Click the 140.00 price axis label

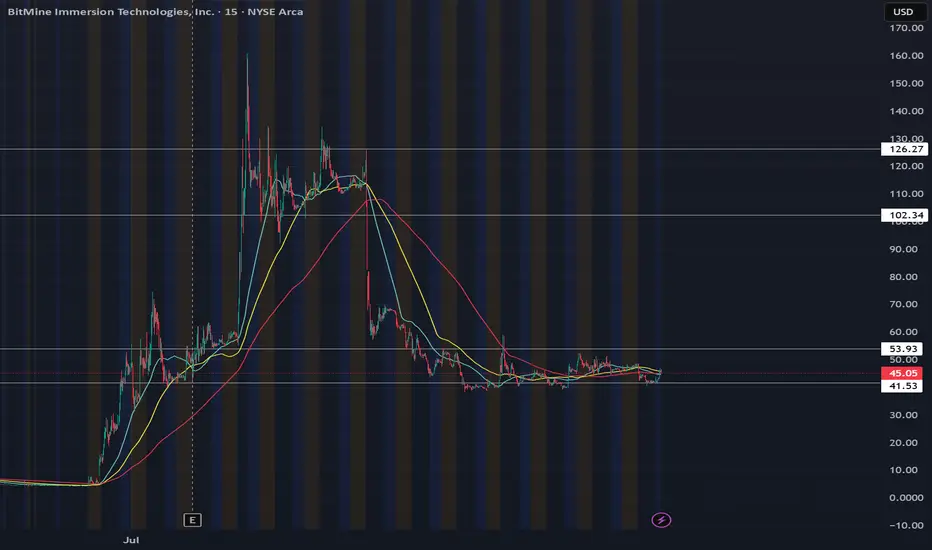[906, 111]
